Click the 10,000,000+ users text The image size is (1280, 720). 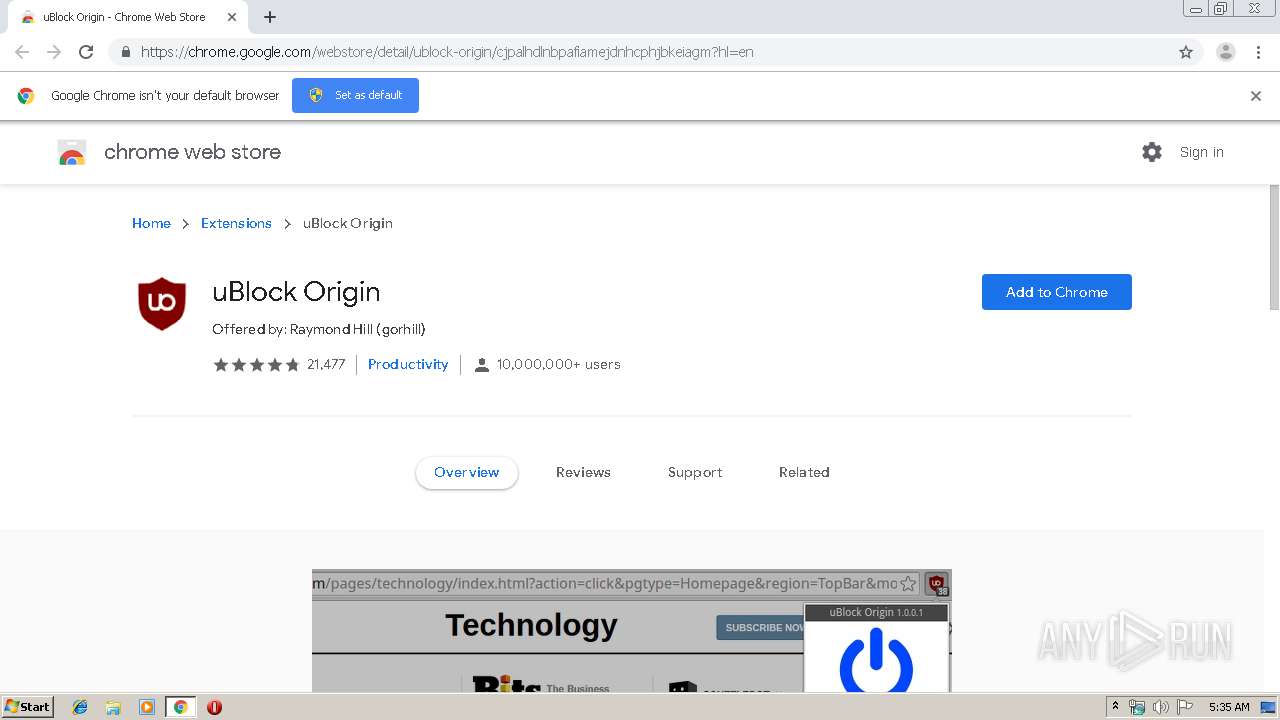tap(559, 365)
